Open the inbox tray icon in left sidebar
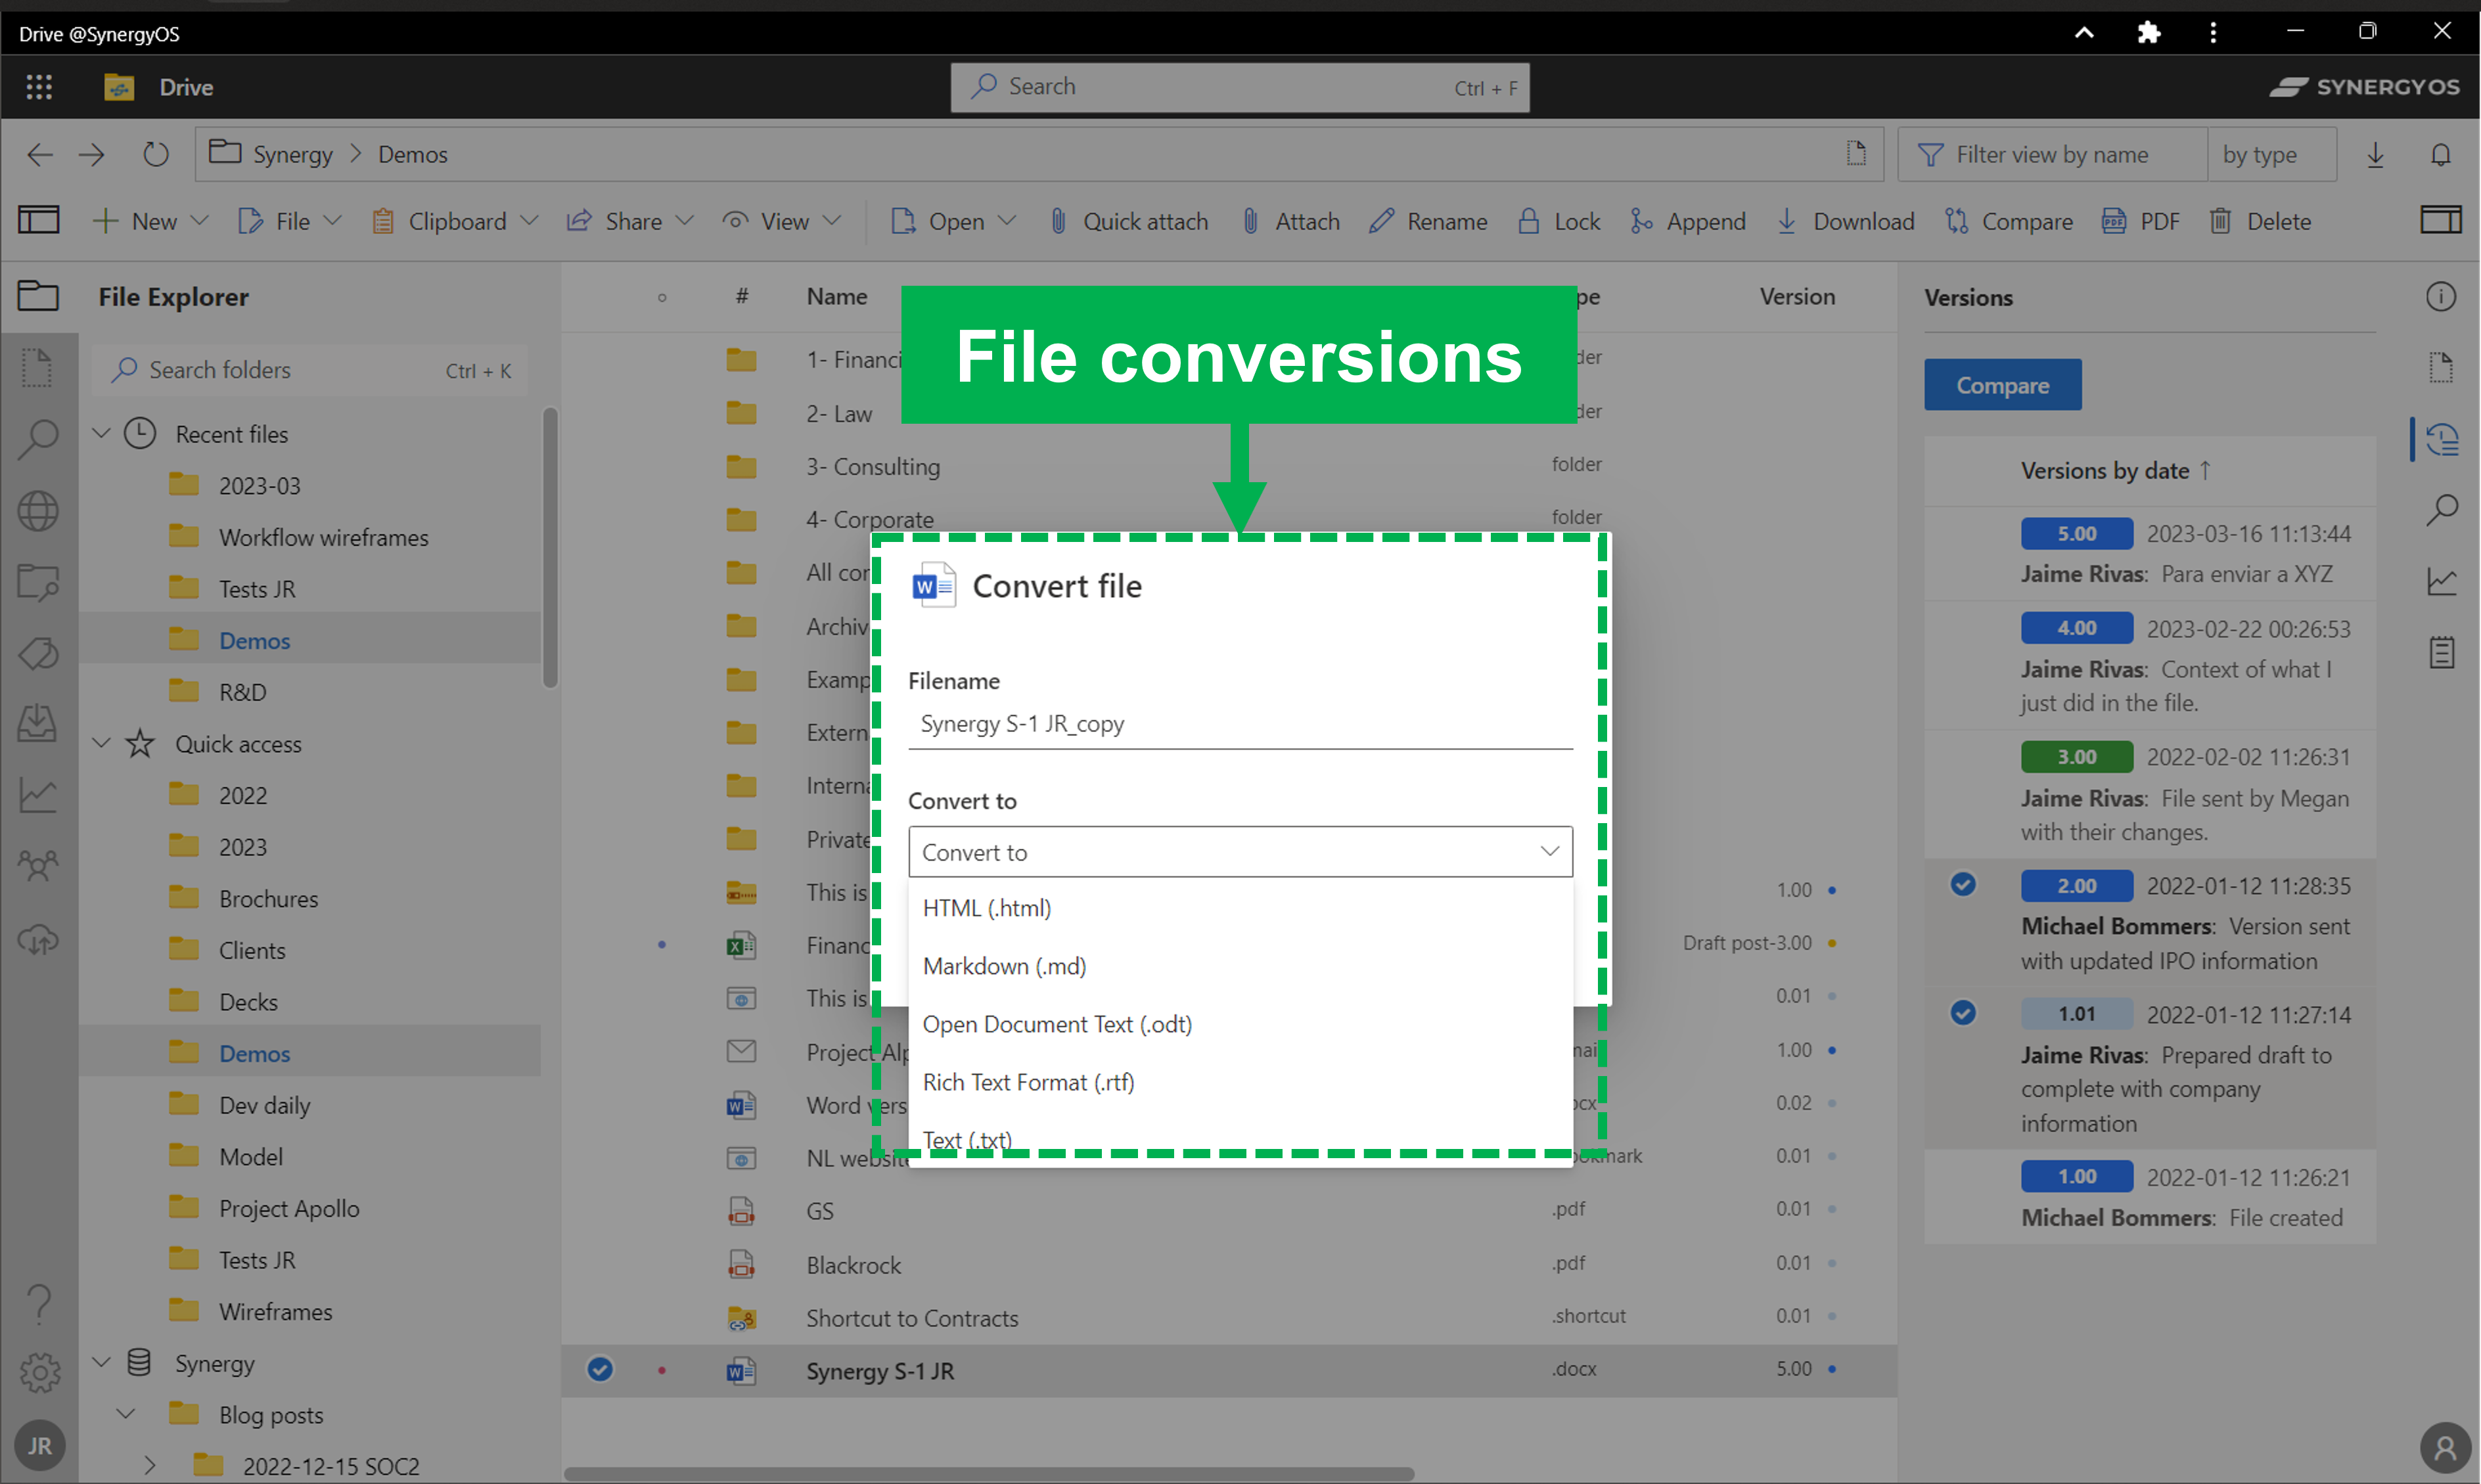Image resolution: width=2481 pixels, height=1484 pixels. [38, 723]
